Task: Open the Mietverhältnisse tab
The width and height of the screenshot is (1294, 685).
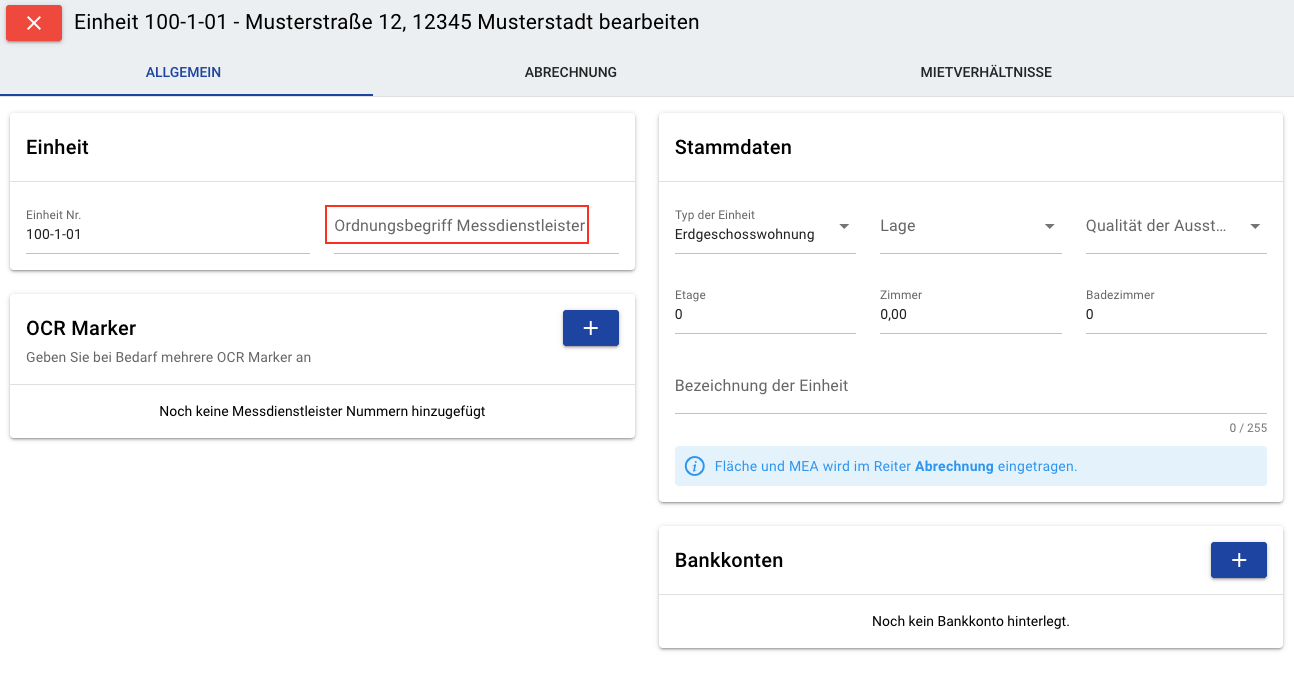Action: coord(985,72)
